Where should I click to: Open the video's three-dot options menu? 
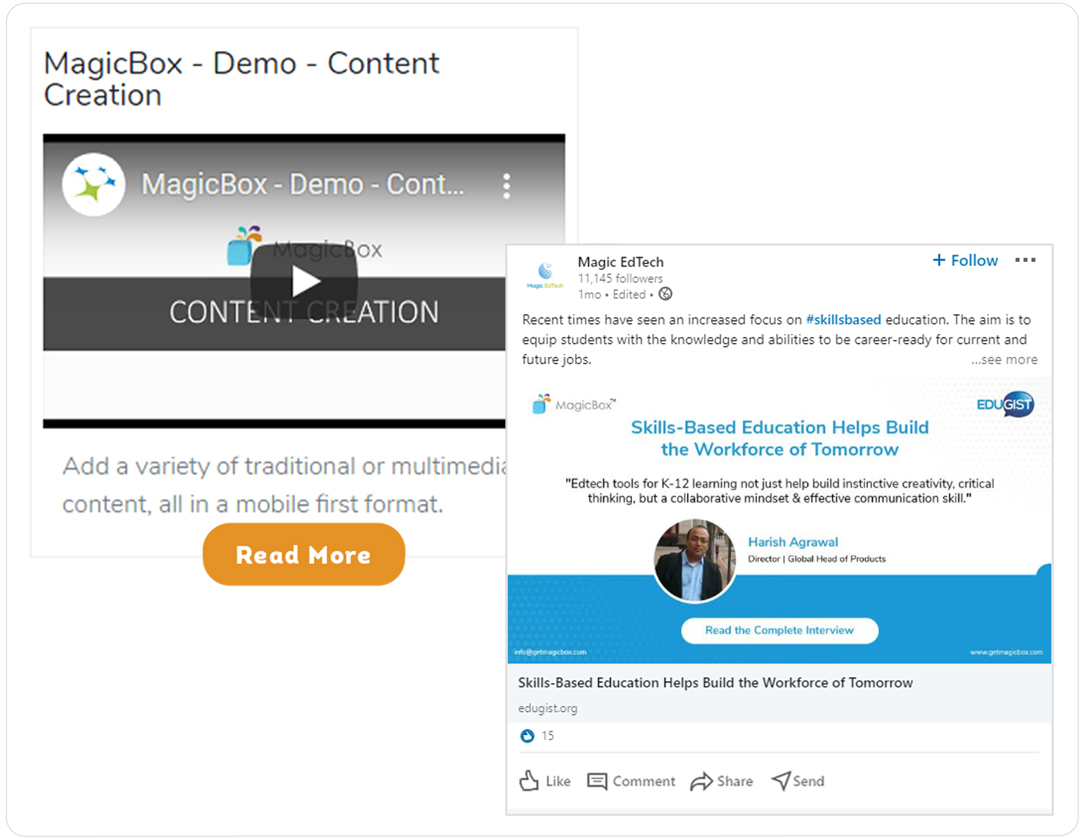(x=506, y=186)
